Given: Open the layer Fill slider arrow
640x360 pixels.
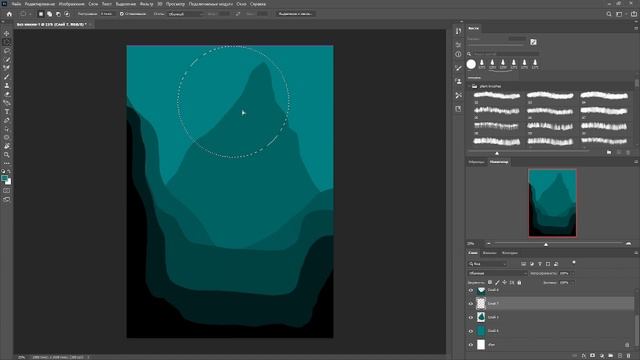Looking at the screenshot, I should pos(572,282).
